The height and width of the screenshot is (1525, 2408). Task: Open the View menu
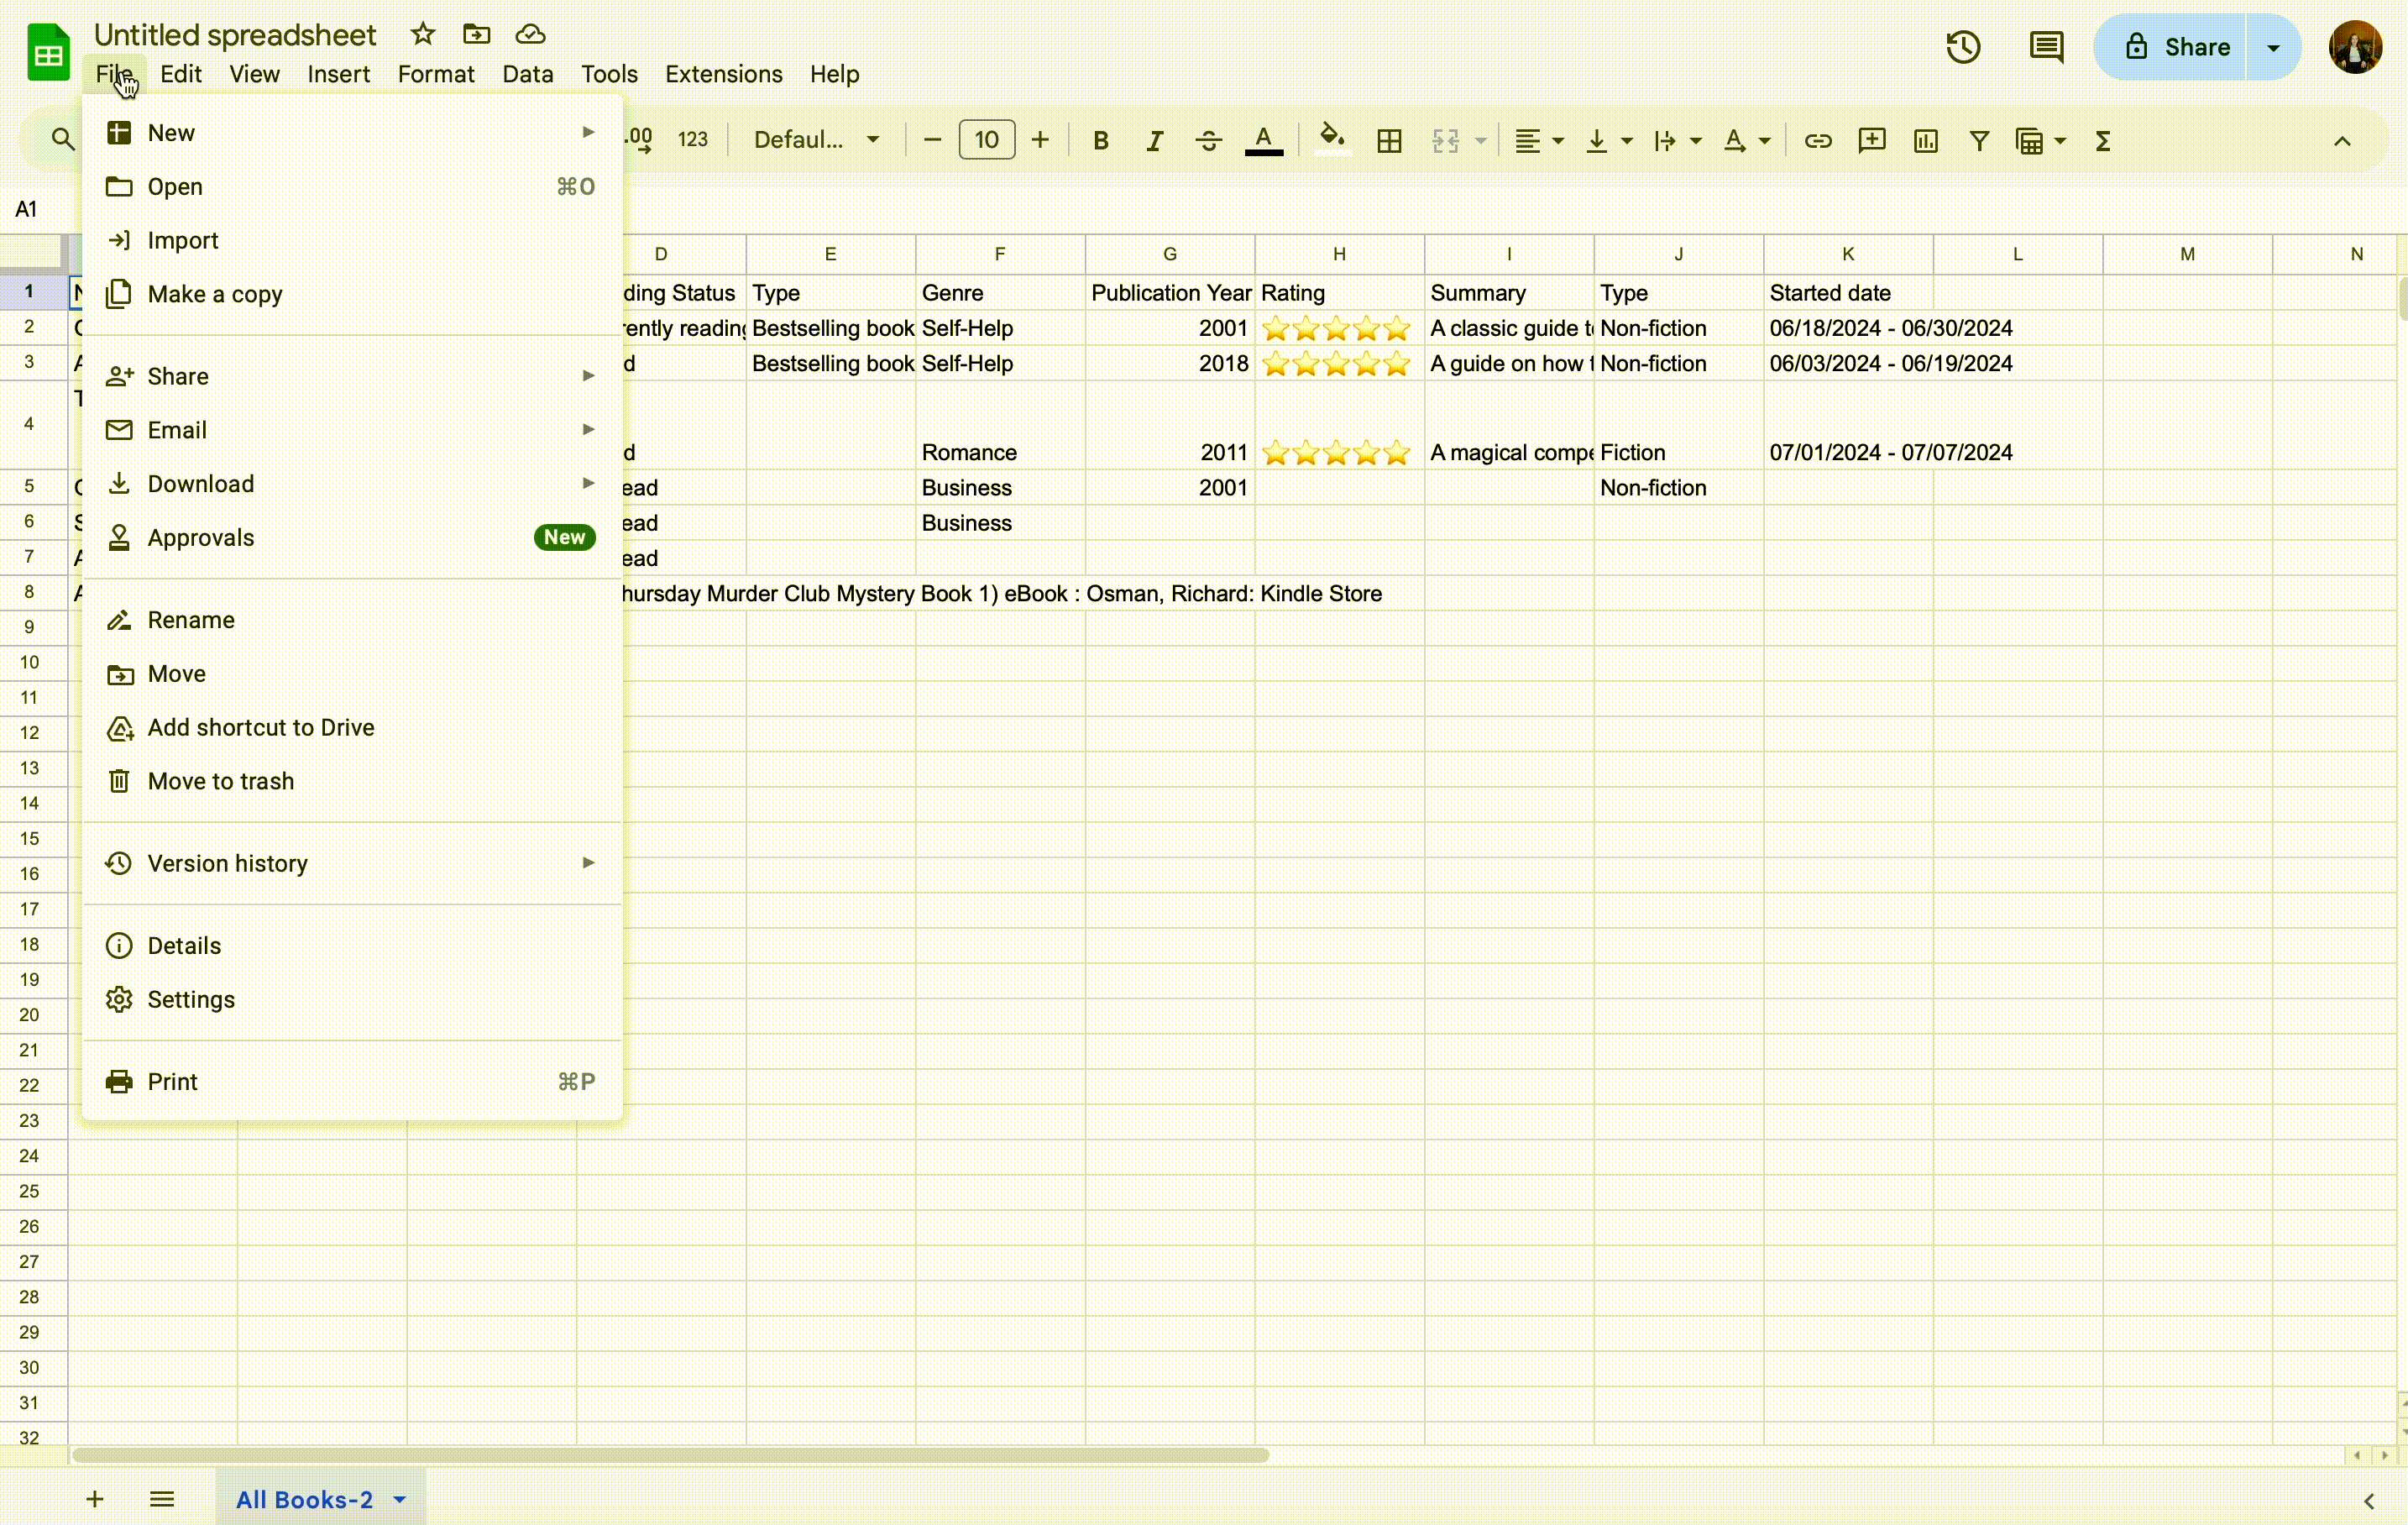254,74
